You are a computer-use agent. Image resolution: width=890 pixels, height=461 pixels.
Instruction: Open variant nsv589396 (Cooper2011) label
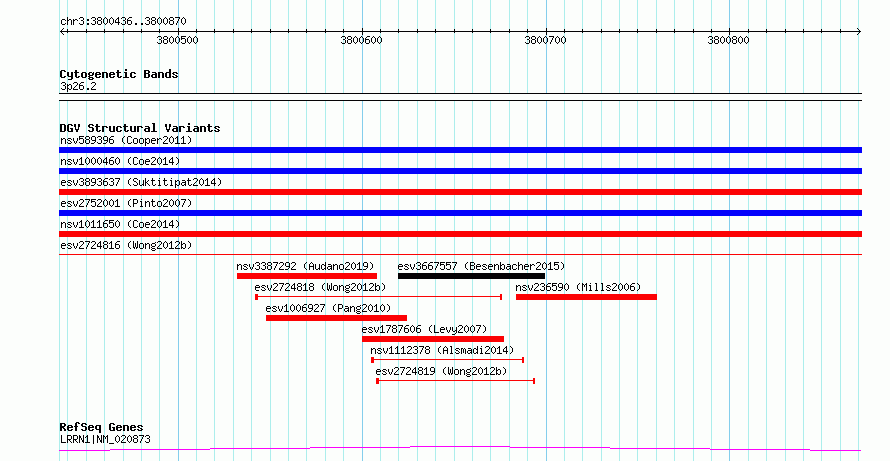click(x=126, y=140)
